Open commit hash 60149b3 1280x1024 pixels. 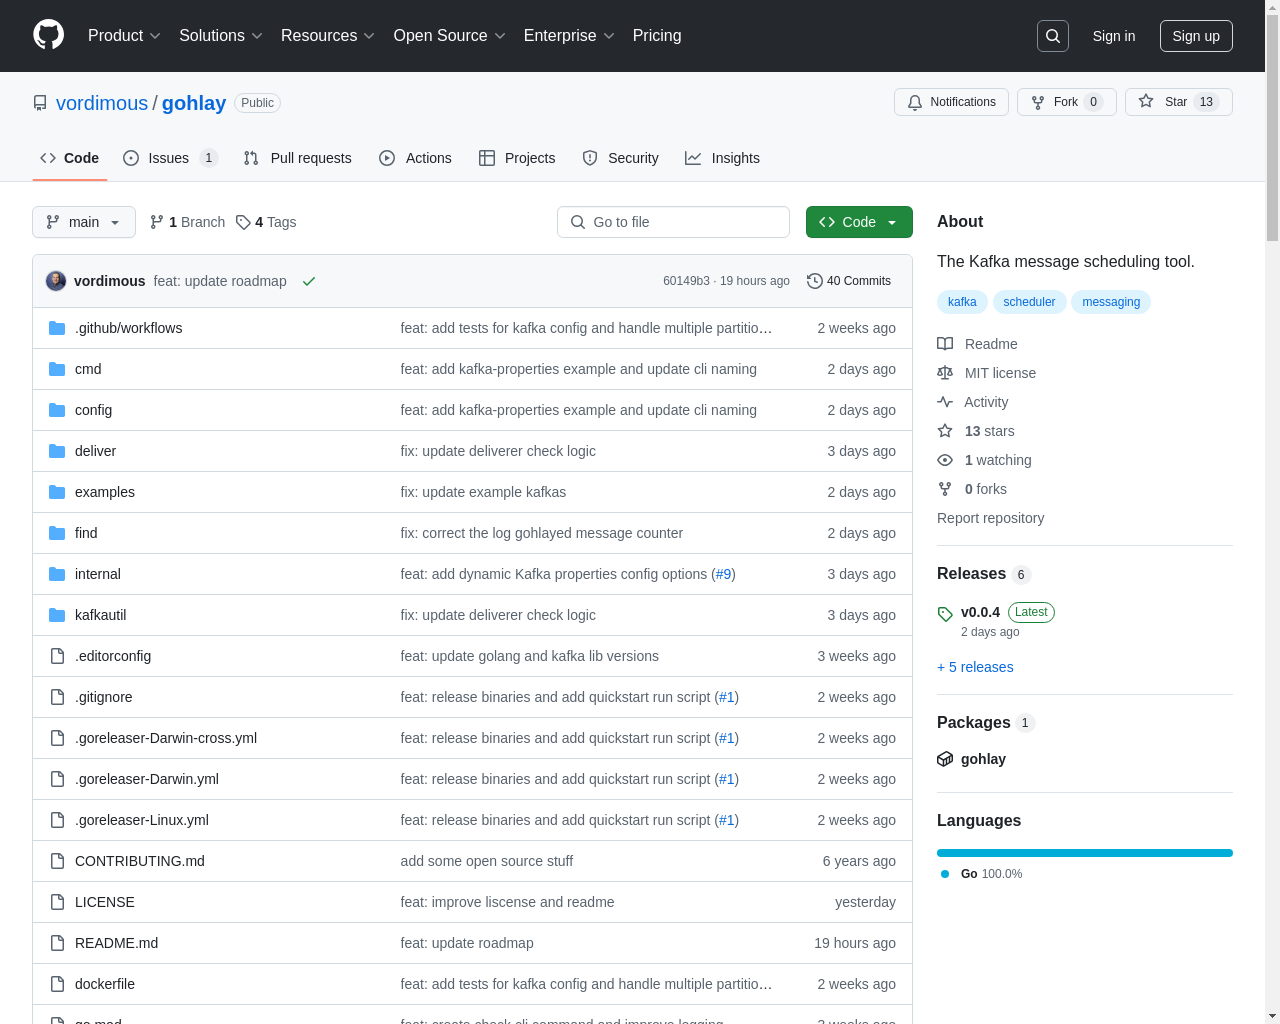(x=686, y=281)
